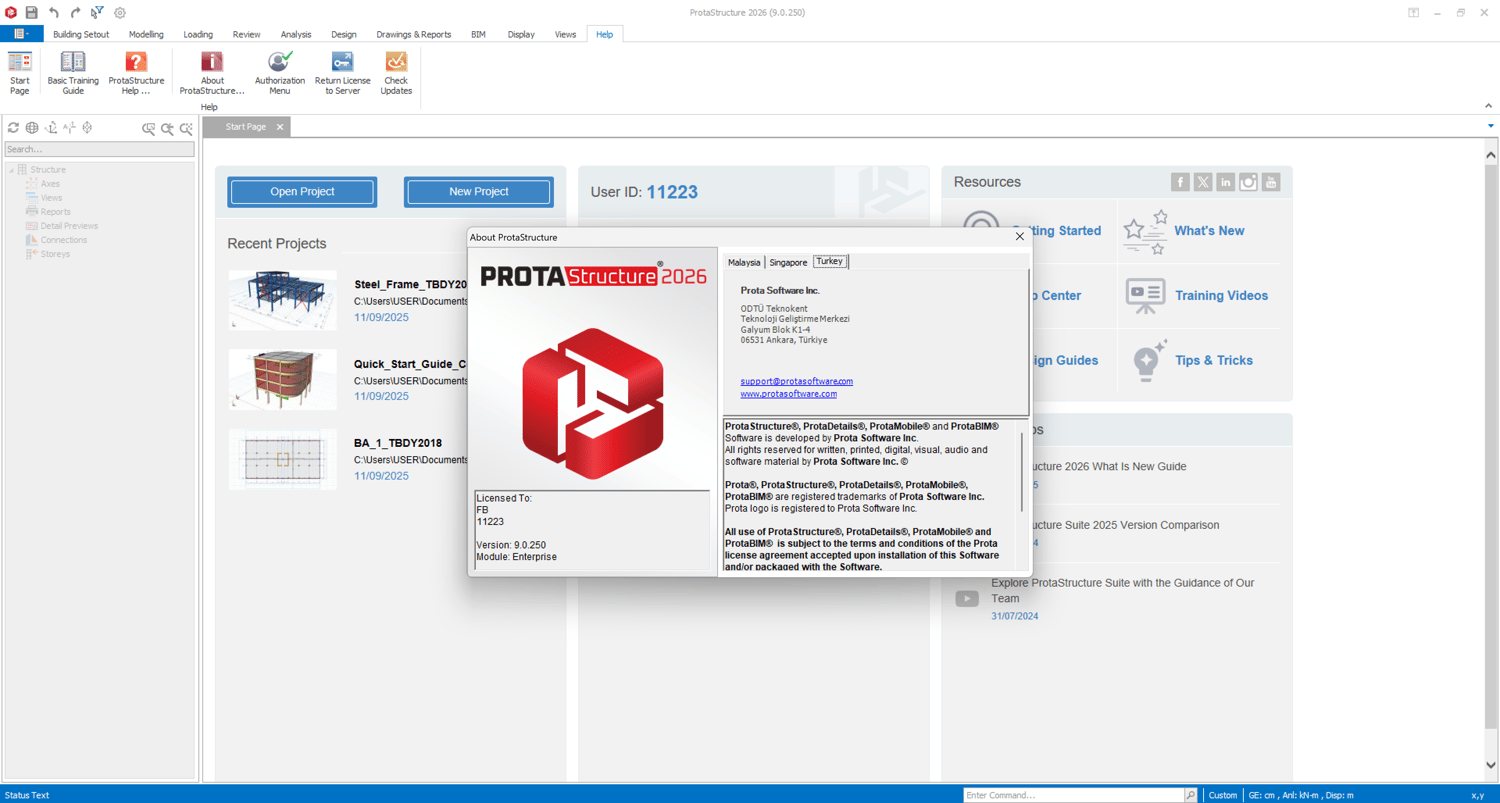Click the refresh icon in the structure panel

(x=13, y=128)
